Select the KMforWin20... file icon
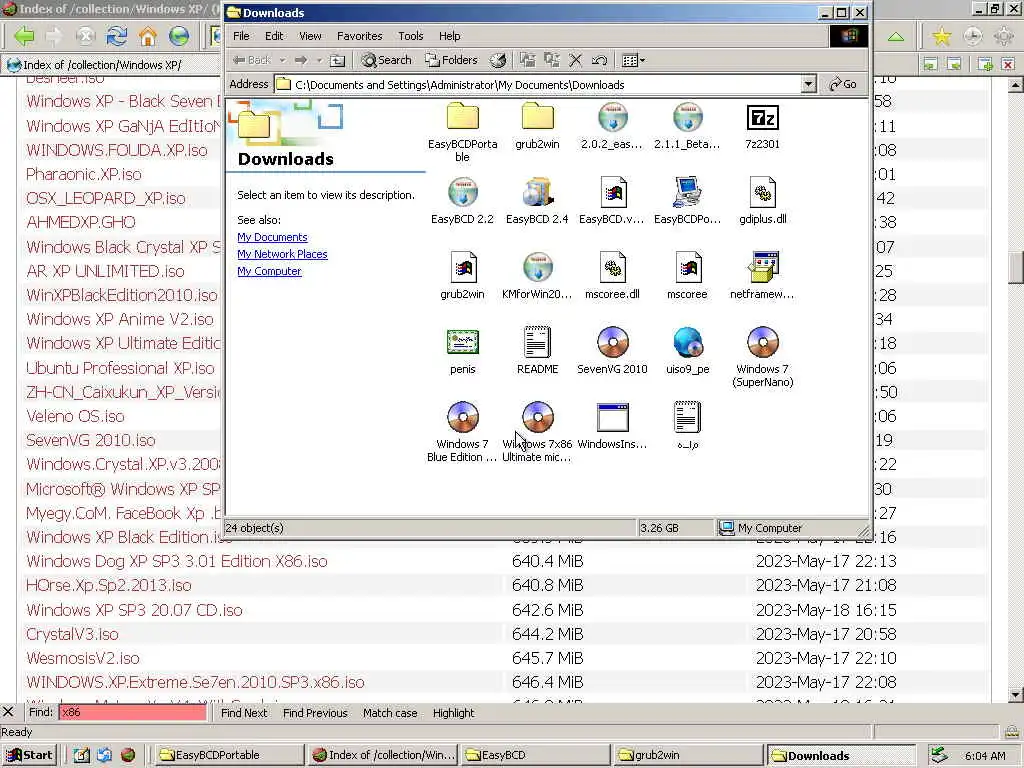This screenshot has width=1024, height=768. pos(537,268)
